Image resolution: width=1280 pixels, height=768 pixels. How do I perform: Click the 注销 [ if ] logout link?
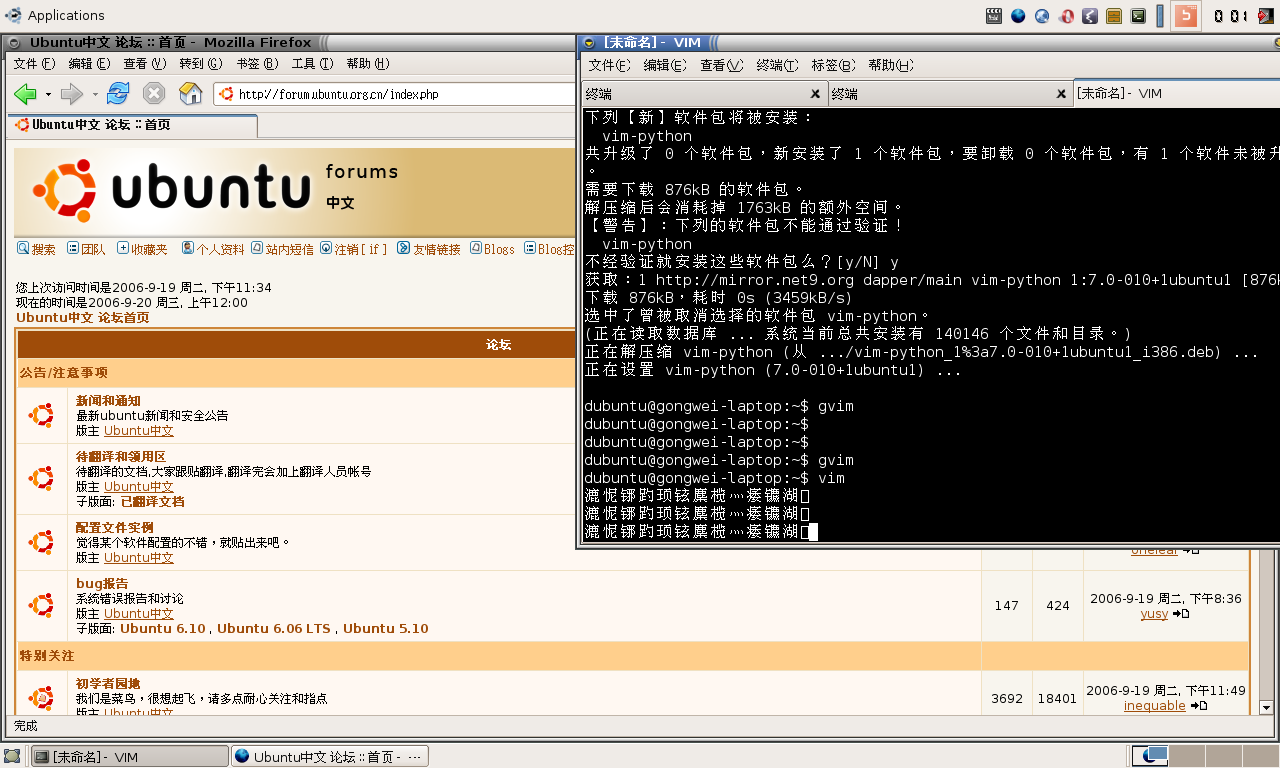tap(361, 249)
